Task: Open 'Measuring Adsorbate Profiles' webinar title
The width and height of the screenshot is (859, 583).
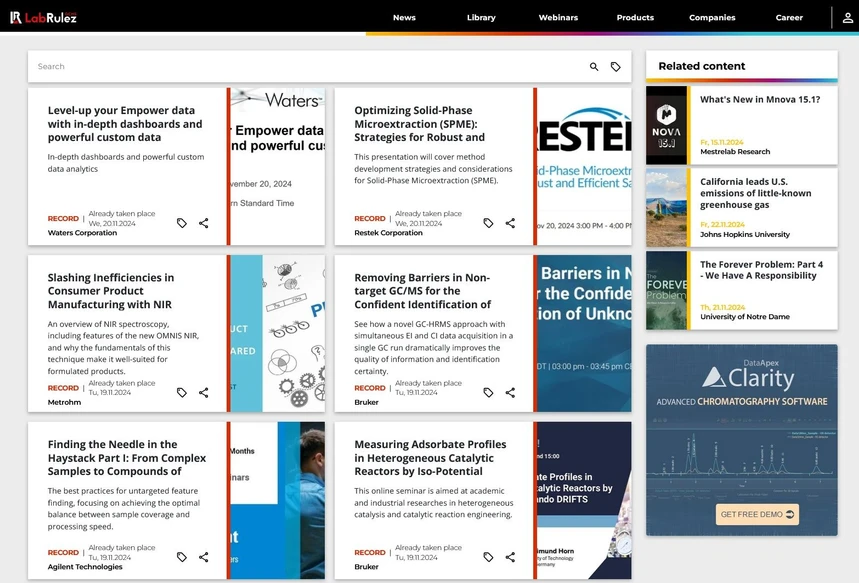Action: click(430, 458)
